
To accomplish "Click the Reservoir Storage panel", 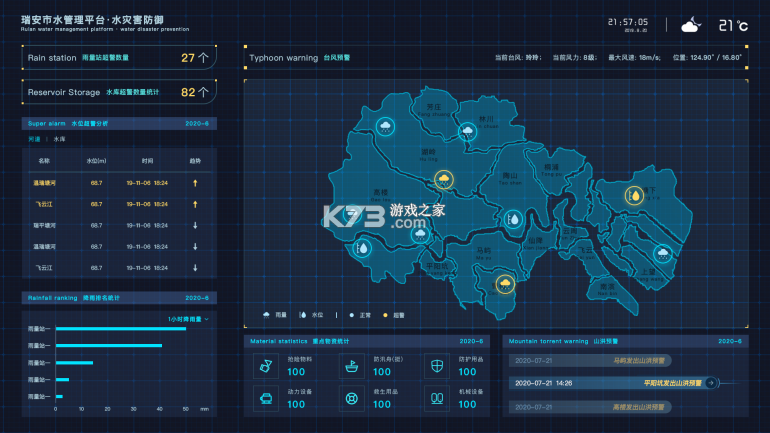I will pos(119,92).
